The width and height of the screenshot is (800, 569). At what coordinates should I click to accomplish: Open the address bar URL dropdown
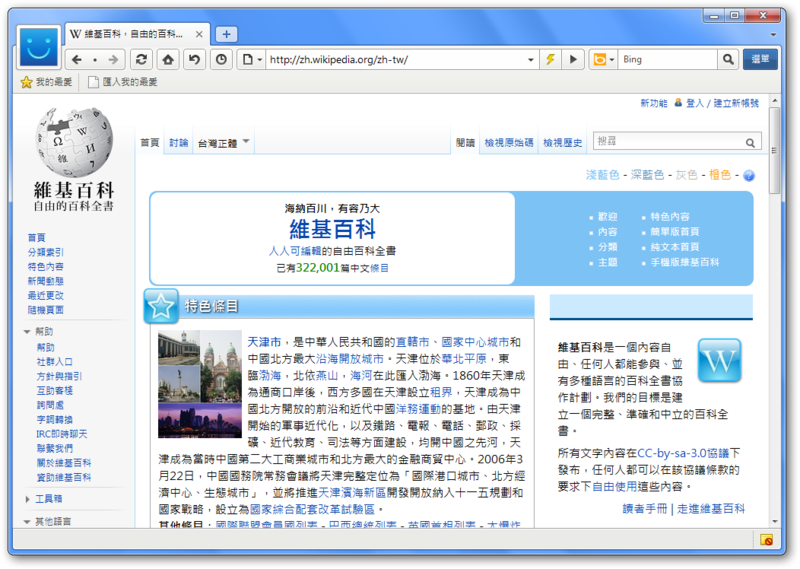531,60
